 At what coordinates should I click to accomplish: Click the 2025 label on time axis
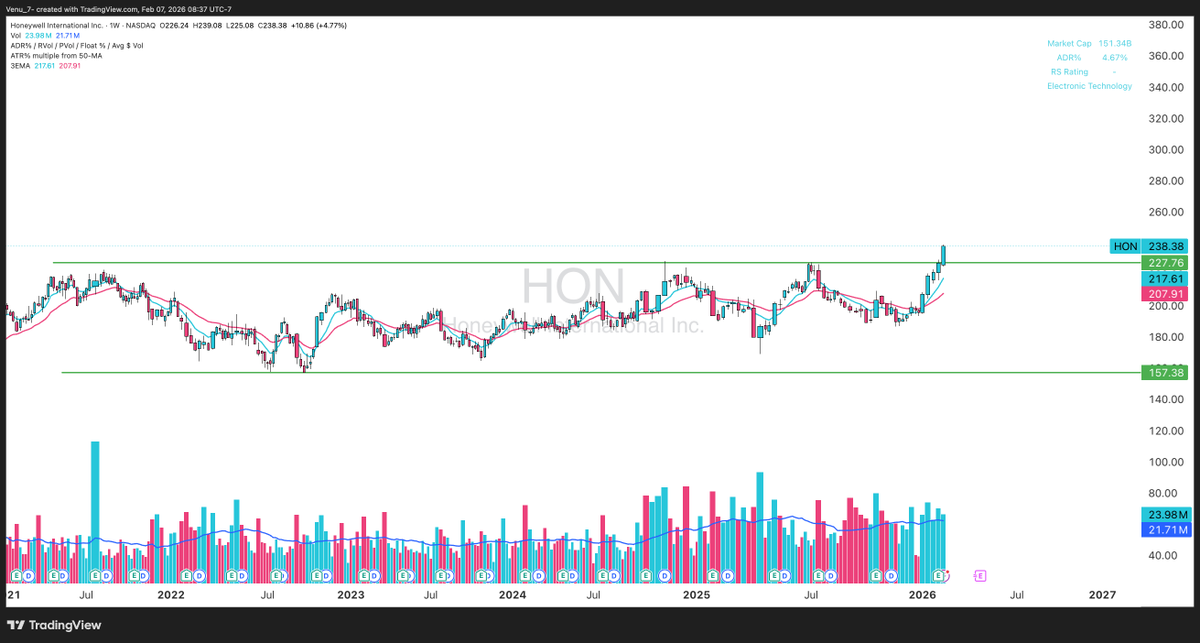[x=696, y=594]
